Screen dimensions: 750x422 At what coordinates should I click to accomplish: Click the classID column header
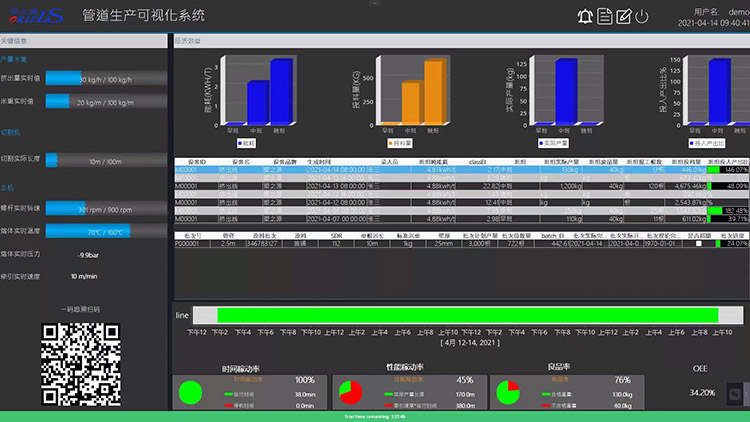point(477,162)
